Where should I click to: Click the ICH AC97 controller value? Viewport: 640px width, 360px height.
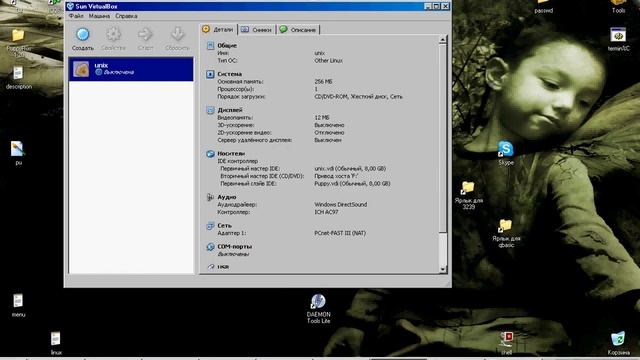pos(326,212)
